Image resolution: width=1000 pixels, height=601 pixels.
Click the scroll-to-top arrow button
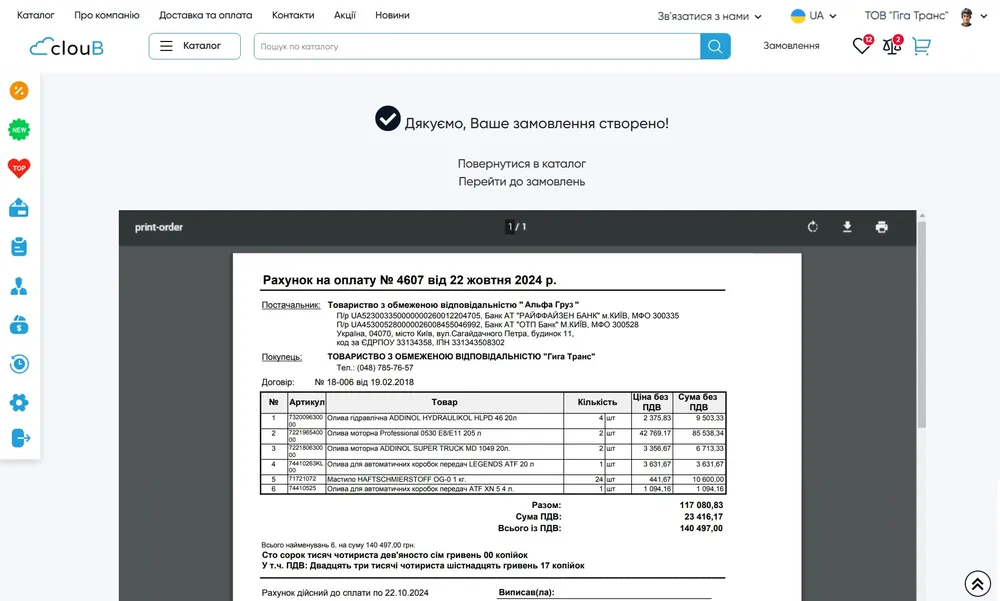[978, 583]
